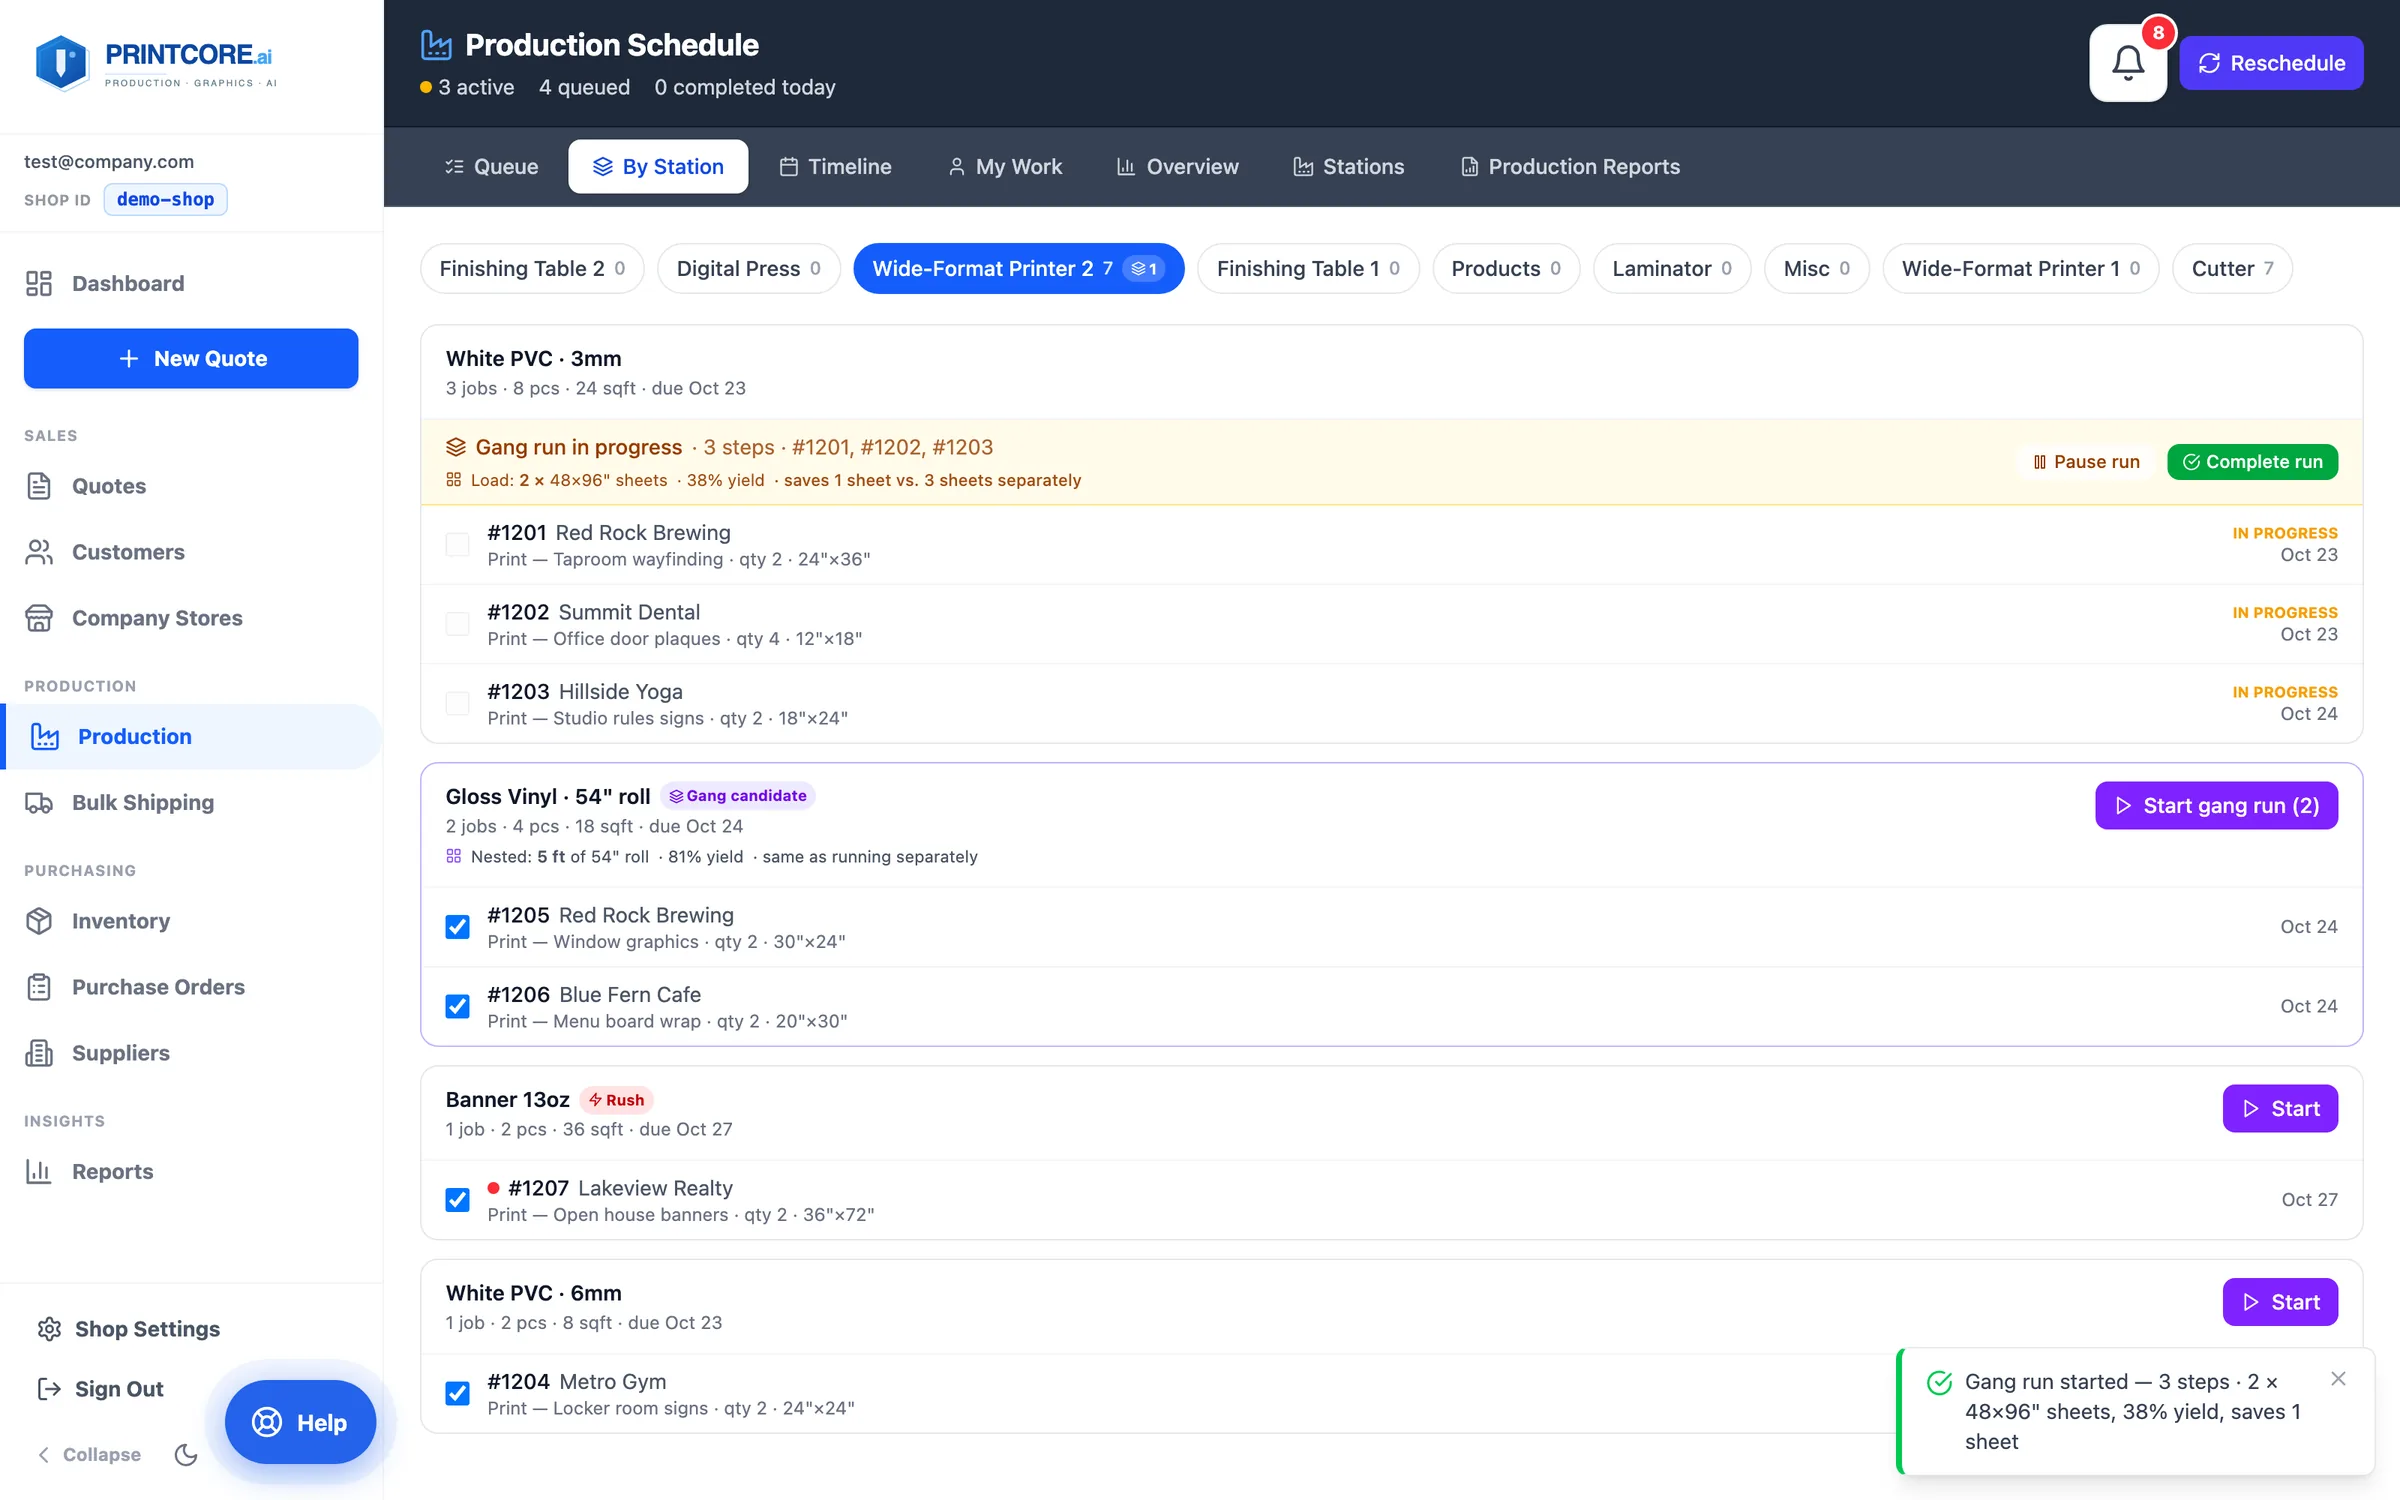Open the Production Reports tab
2400x1500 pixels.
(x=1570, y=166)
